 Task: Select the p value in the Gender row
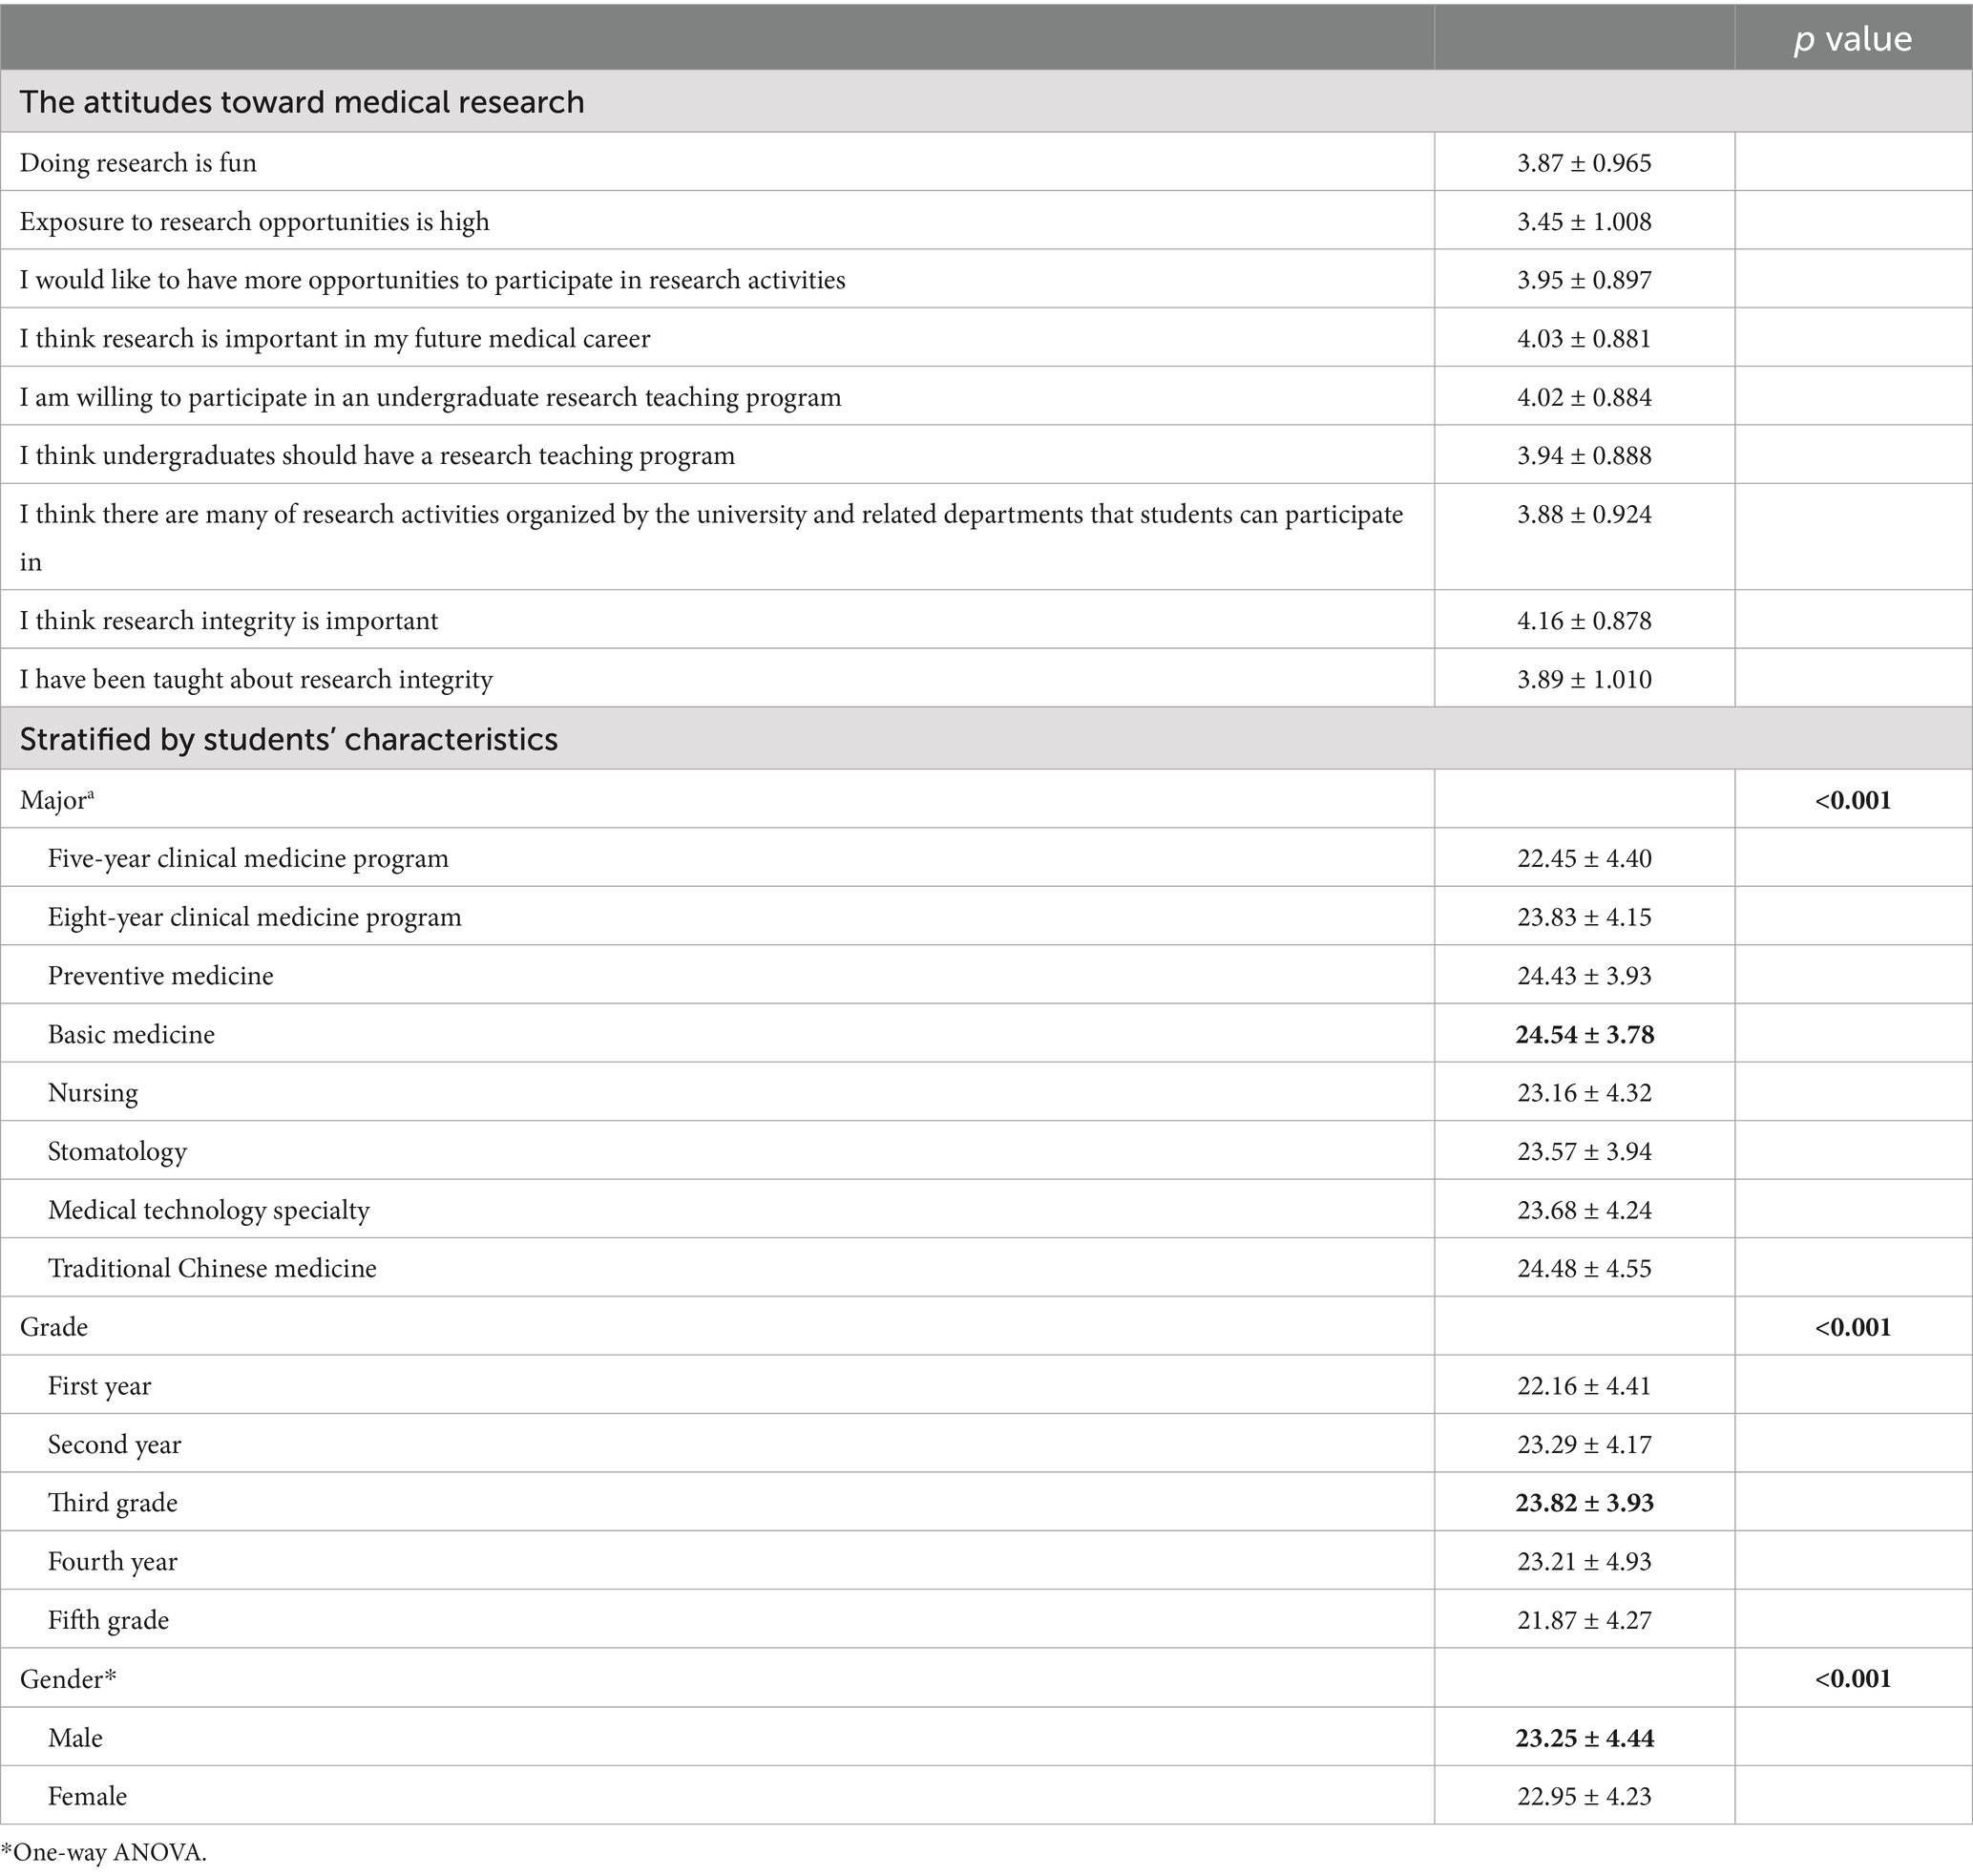1853,1680
